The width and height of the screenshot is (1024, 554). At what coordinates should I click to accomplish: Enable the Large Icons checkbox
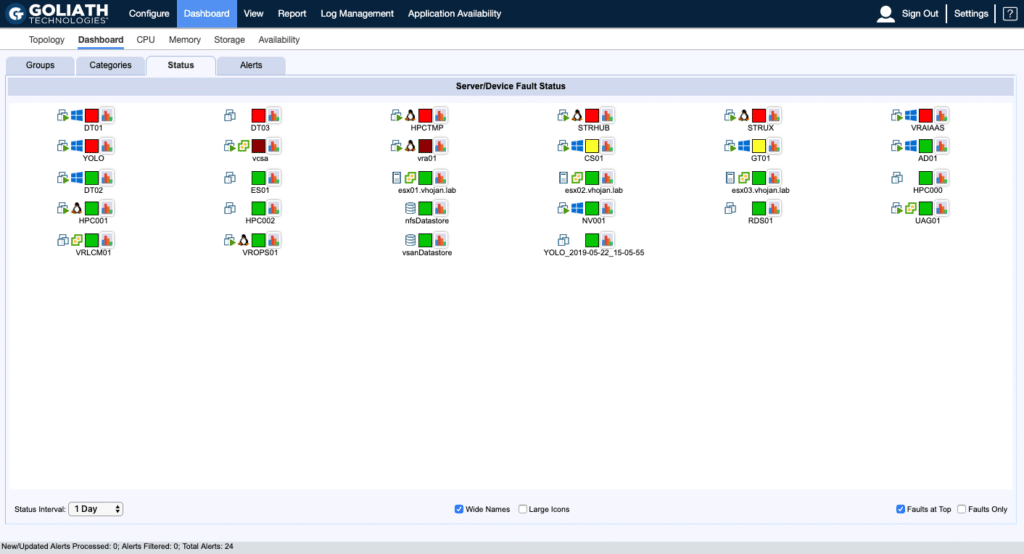click(523, 509)
